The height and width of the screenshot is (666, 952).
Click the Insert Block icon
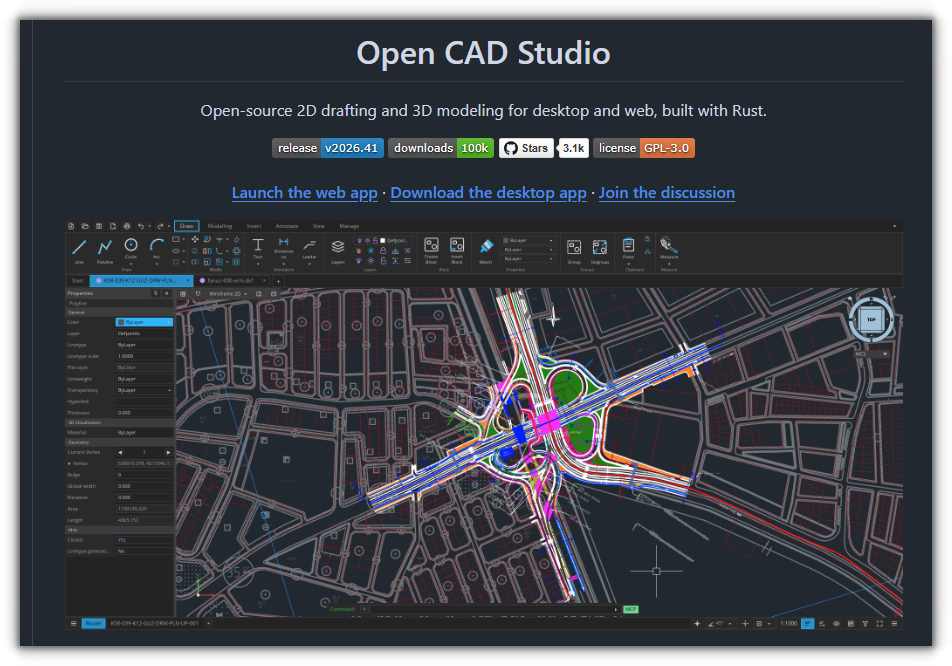[x=457, y=245]
